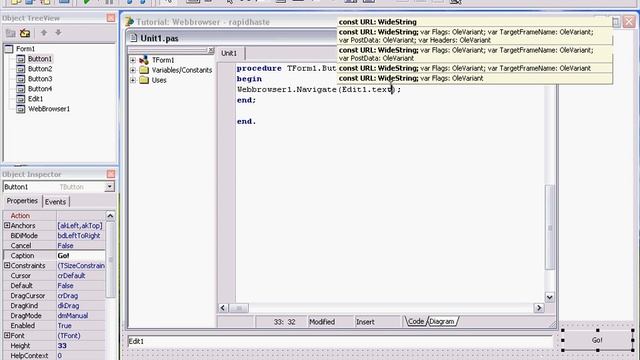Select Form1 in the Object TreeView
The height and width of the screenshot is (360, 640).
point(25,49)
